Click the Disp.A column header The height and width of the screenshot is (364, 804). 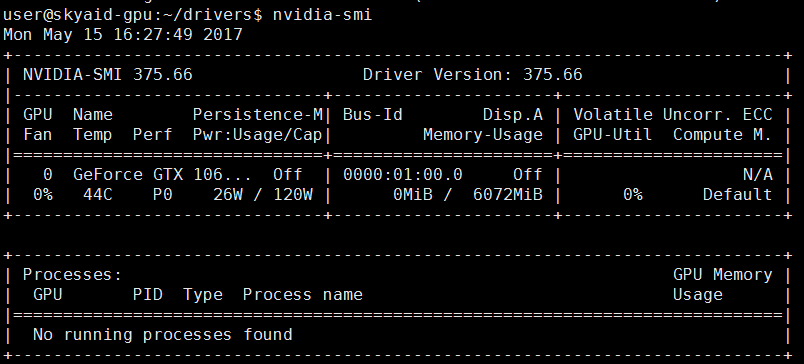click(513, 115)
